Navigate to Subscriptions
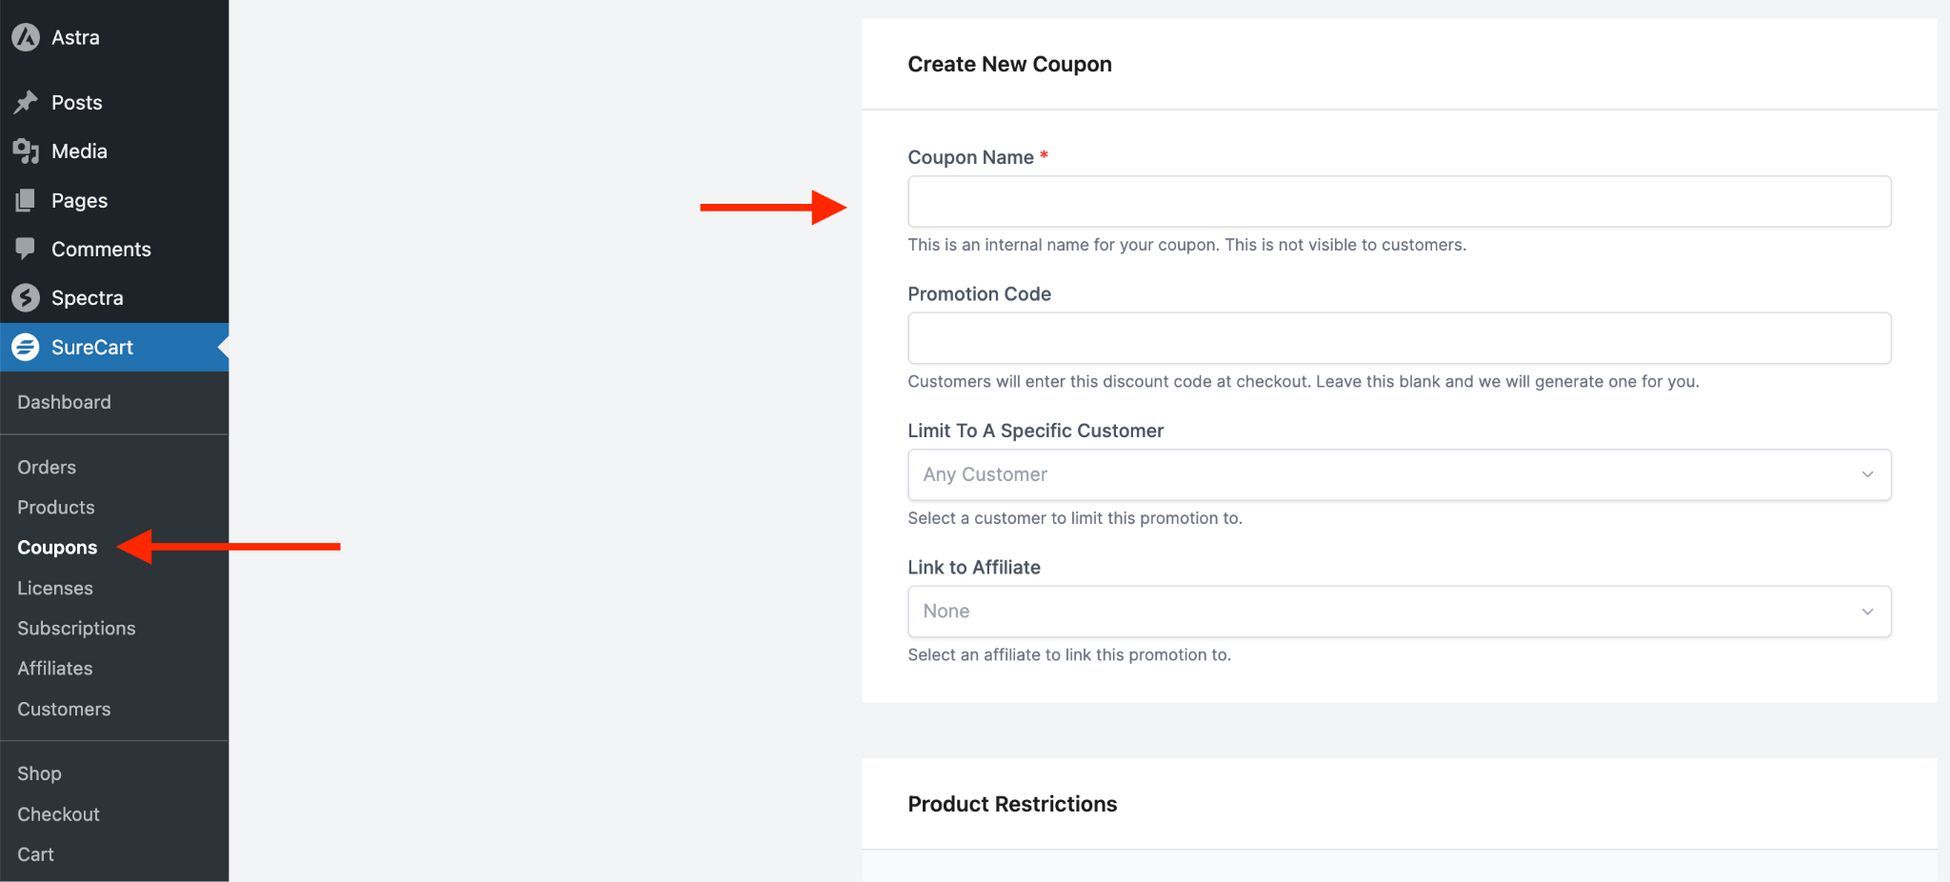This screenshot has height=882, width=1950. coord(76,628)
